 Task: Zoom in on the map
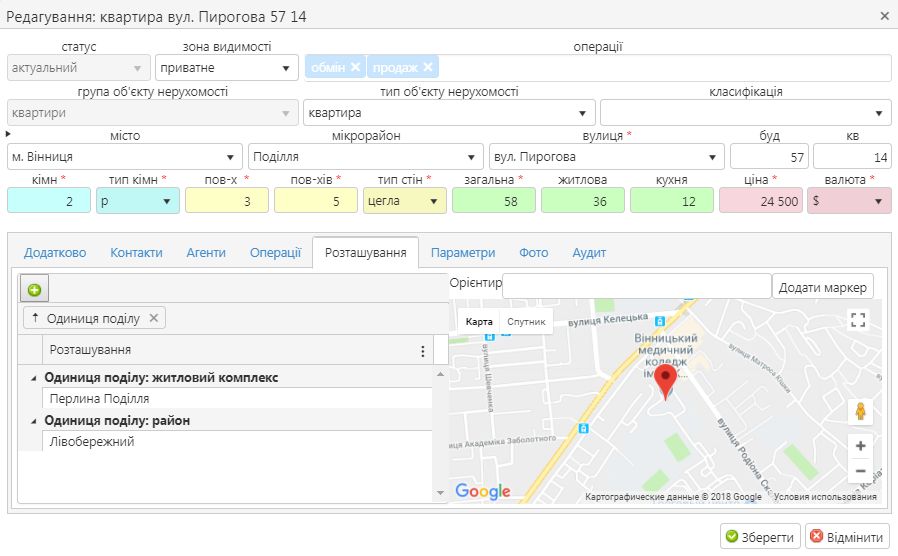(860, 445)
